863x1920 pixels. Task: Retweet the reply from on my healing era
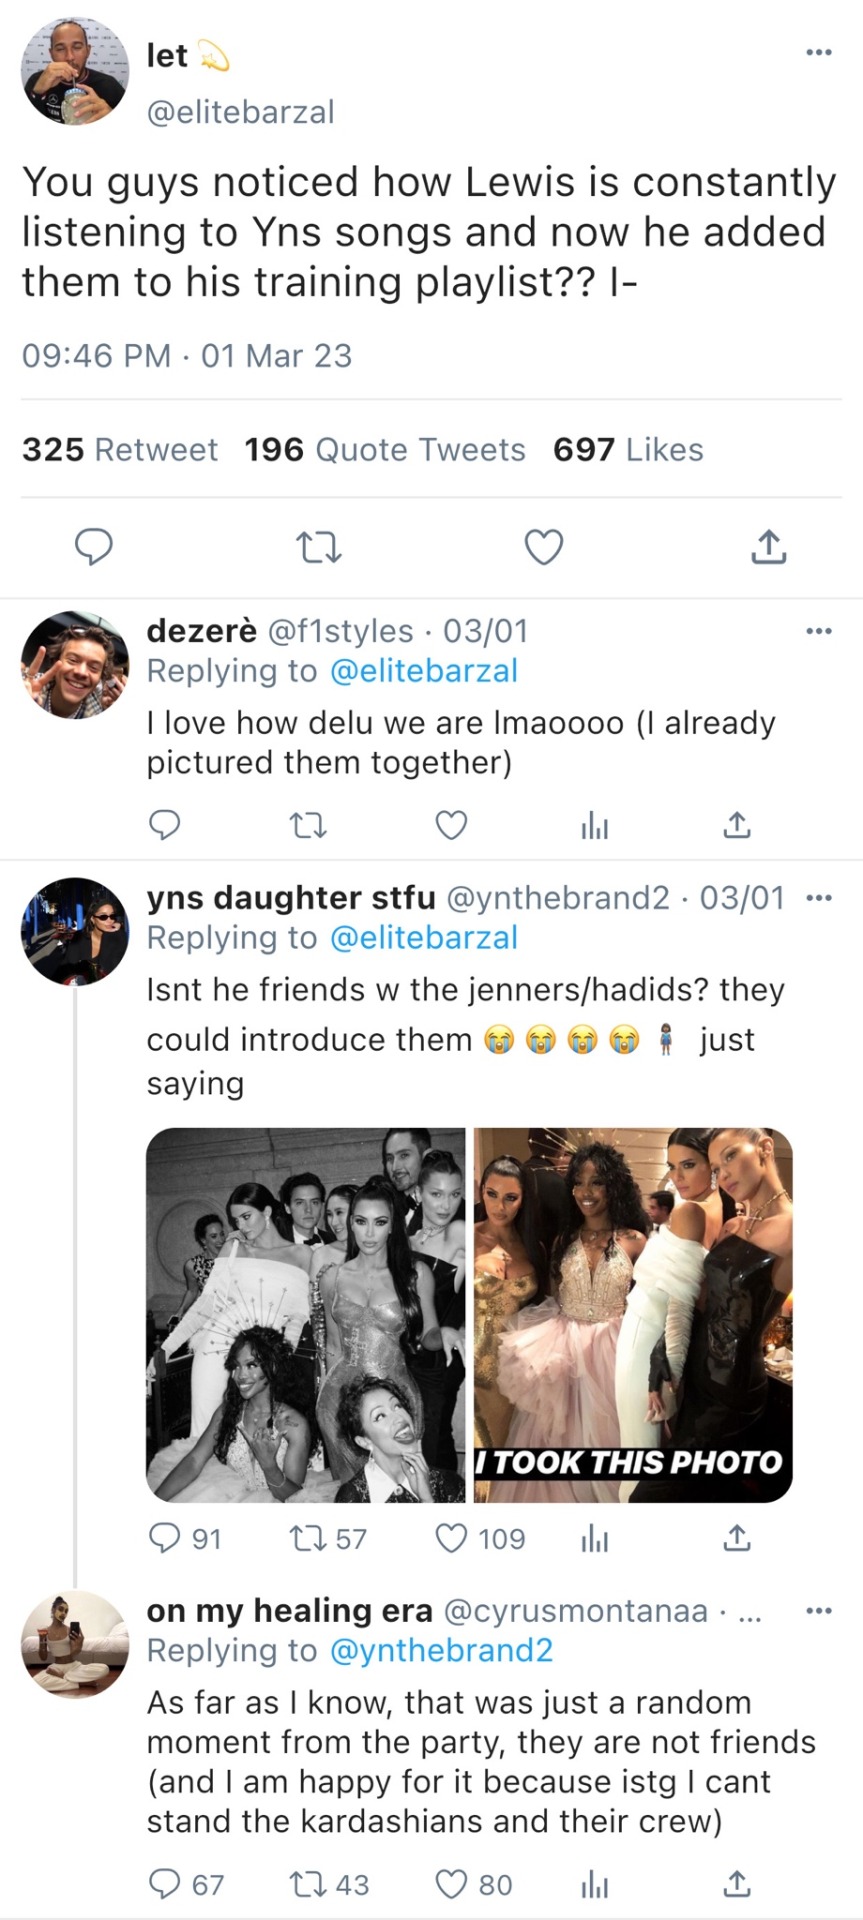coord(305,1884)
